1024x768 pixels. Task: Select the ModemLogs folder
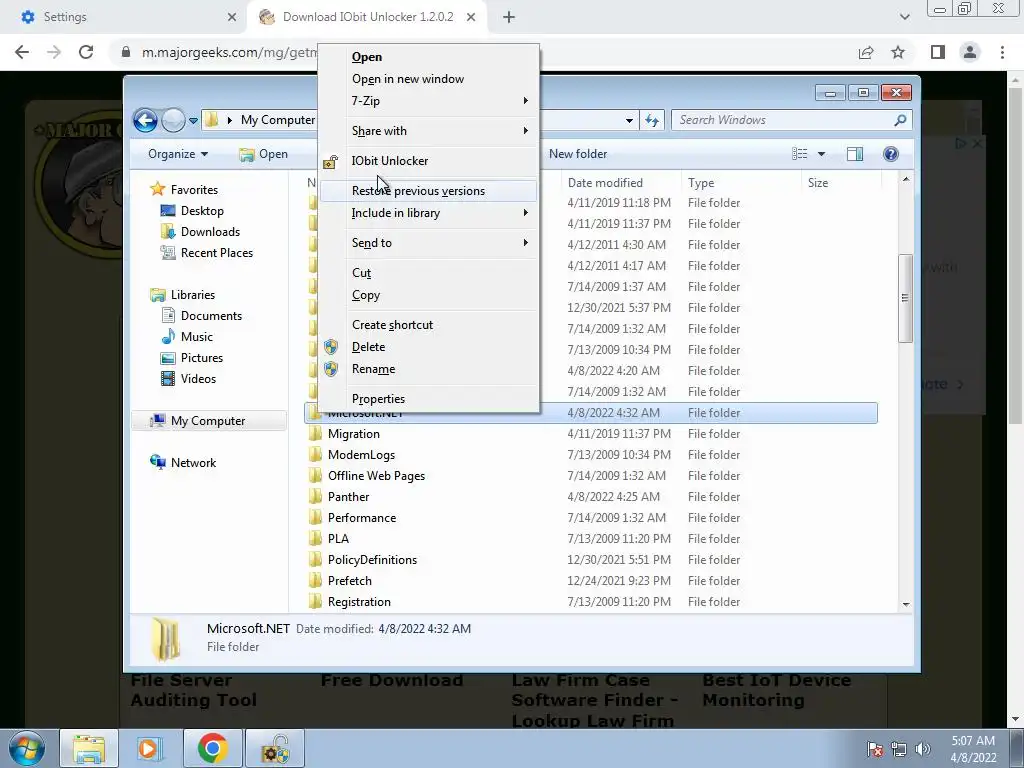click(x=590, y=455)
